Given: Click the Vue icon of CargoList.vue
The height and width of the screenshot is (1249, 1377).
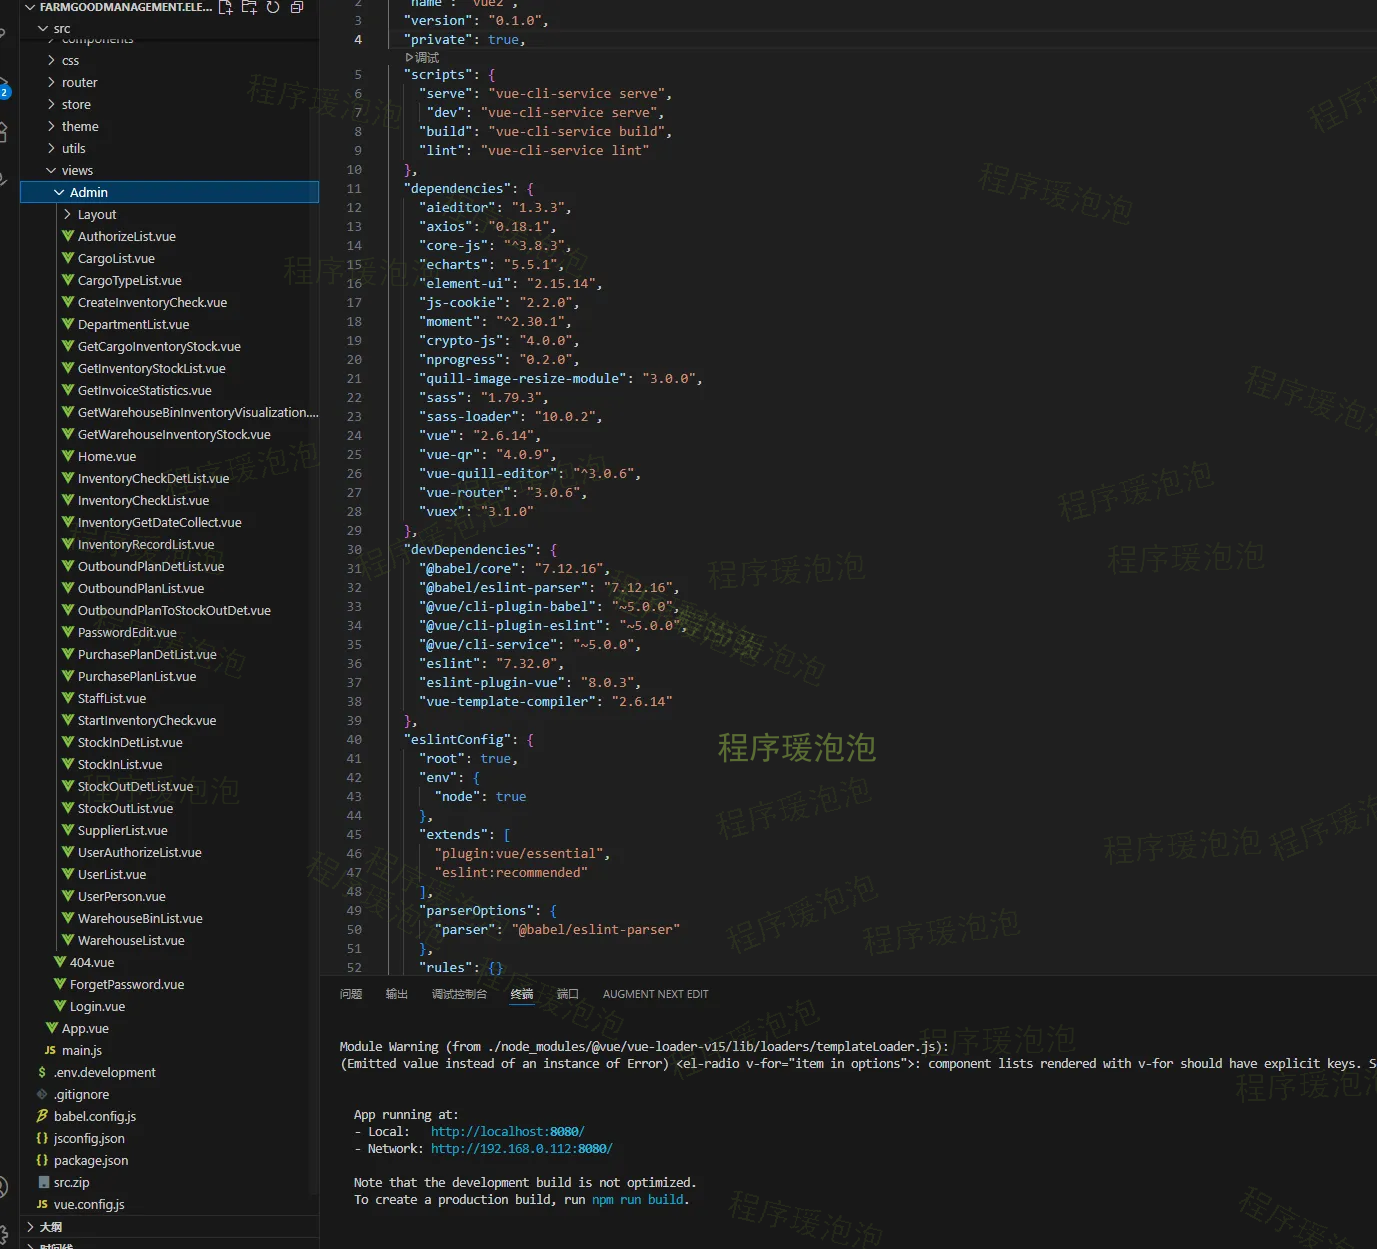Looking at the screenshot, I should point(68,258).
